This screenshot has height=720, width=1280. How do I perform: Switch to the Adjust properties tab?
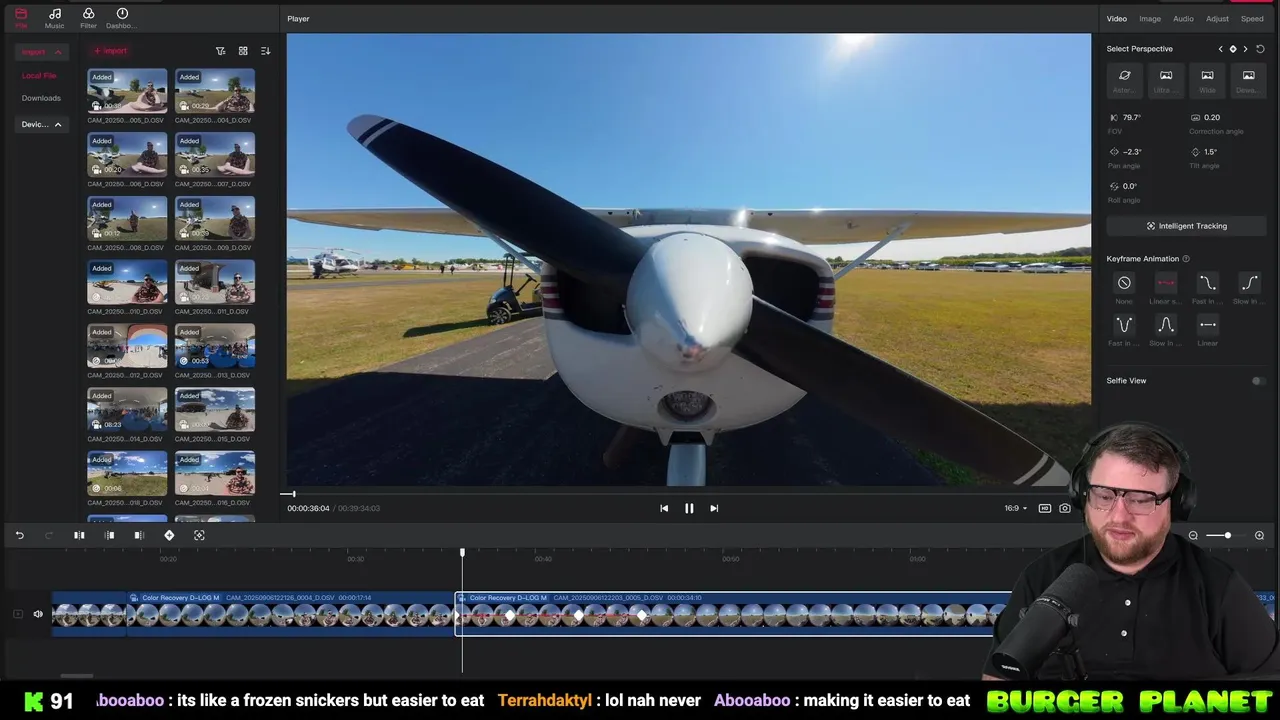pos(1217,19)
